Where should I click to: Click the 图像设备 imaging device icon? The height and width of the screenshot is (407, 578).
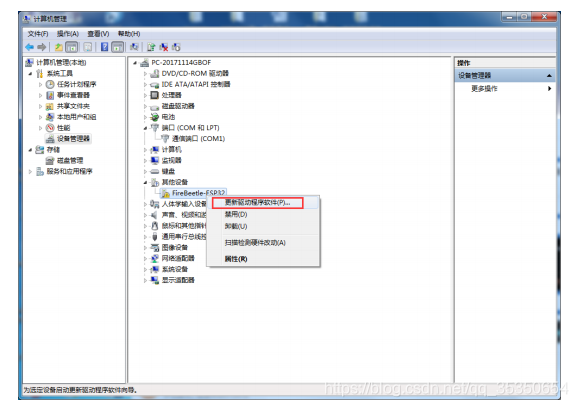155,247
